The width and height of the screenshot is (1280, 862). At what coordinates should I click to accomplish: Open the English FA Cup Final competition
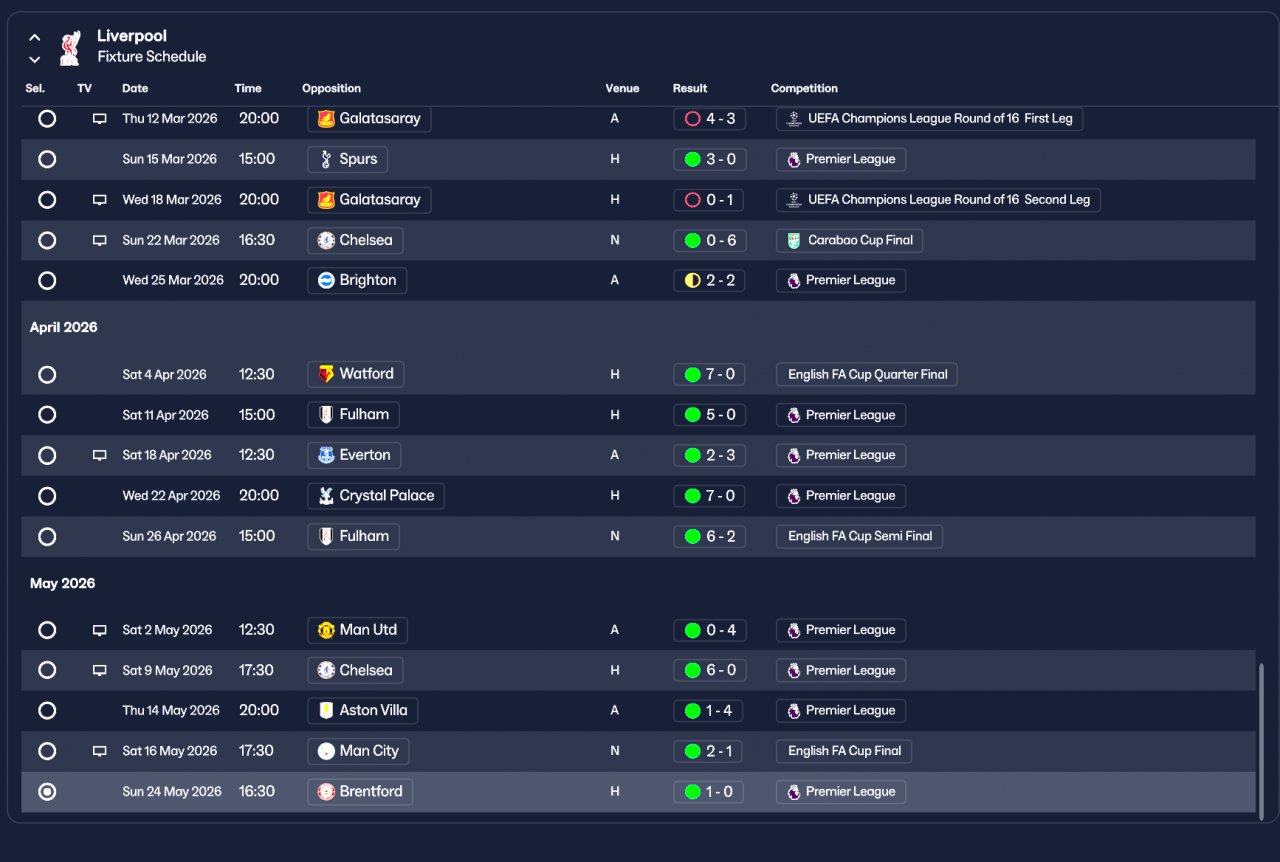click(x=844, y=751)
